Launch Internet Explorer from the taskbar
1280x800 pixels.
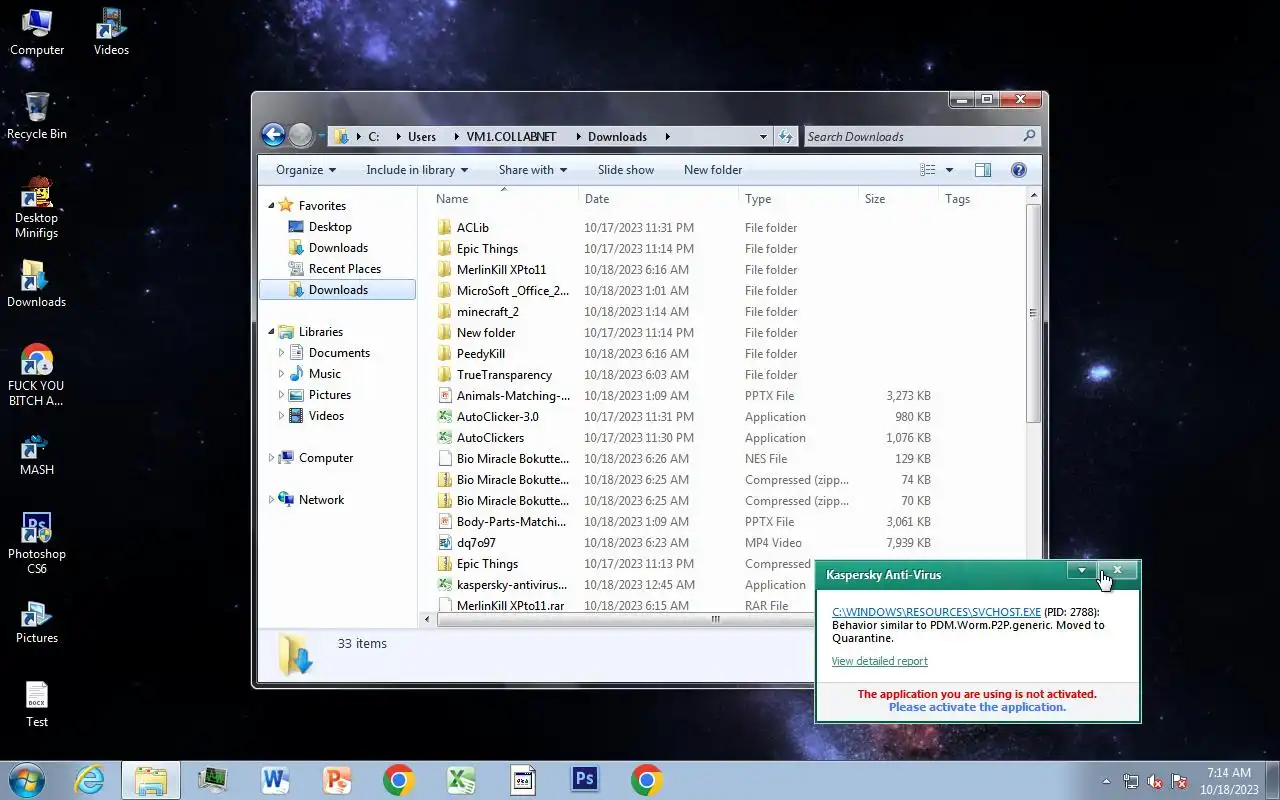pos(90,780)
